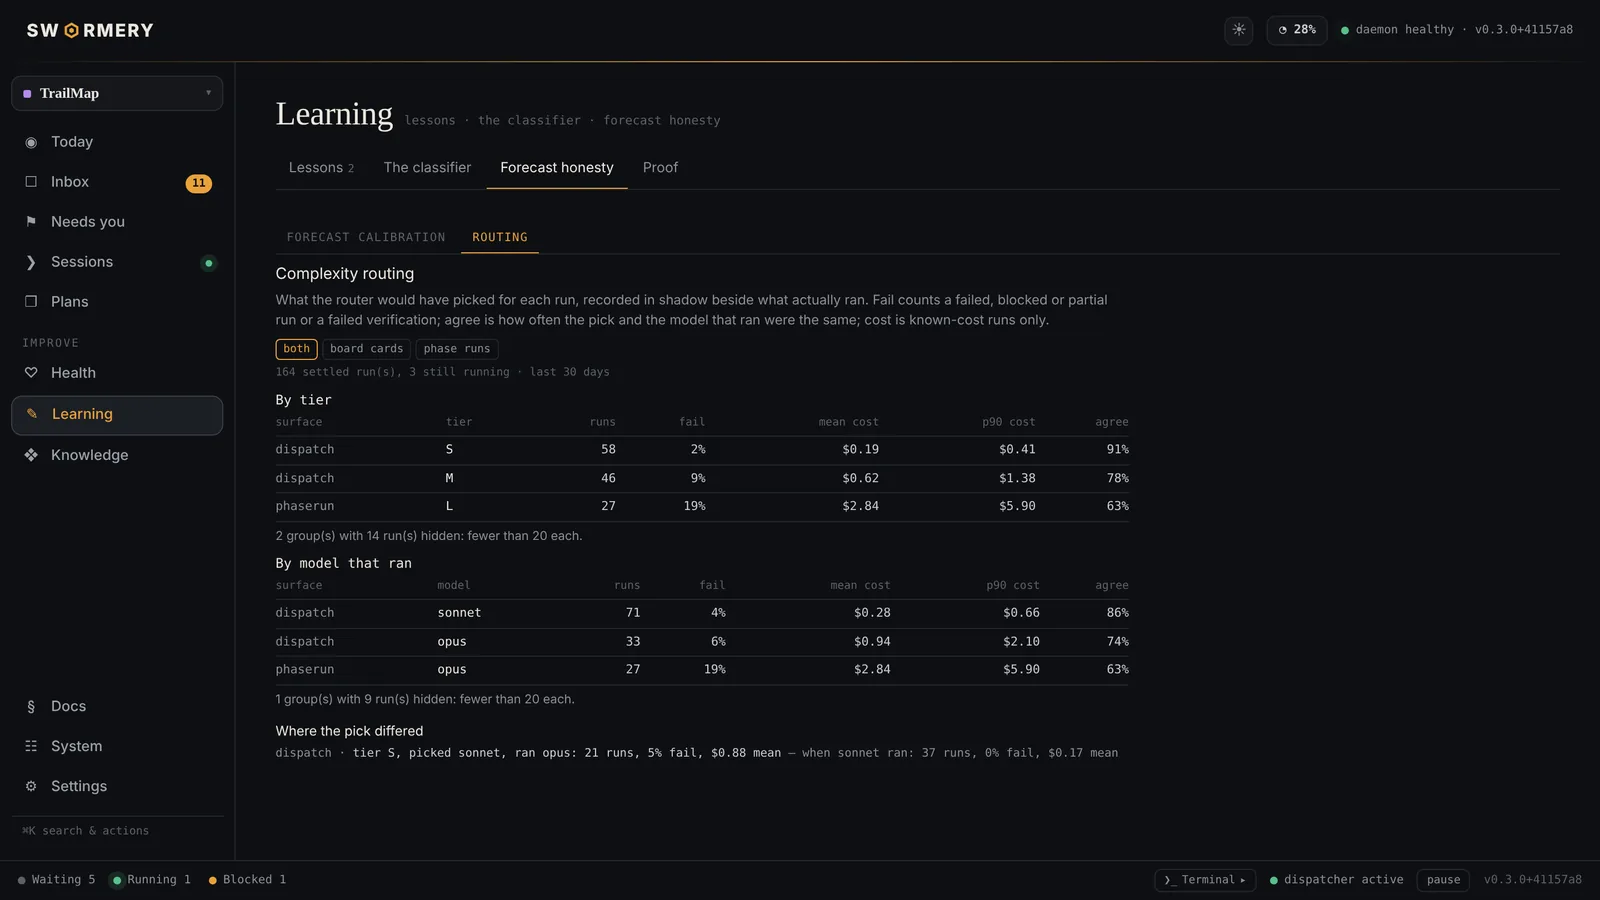The height and width of the screenshot is (900, 1600).
Task: Click the dispatcher active status
Action: pos(1337,880)
